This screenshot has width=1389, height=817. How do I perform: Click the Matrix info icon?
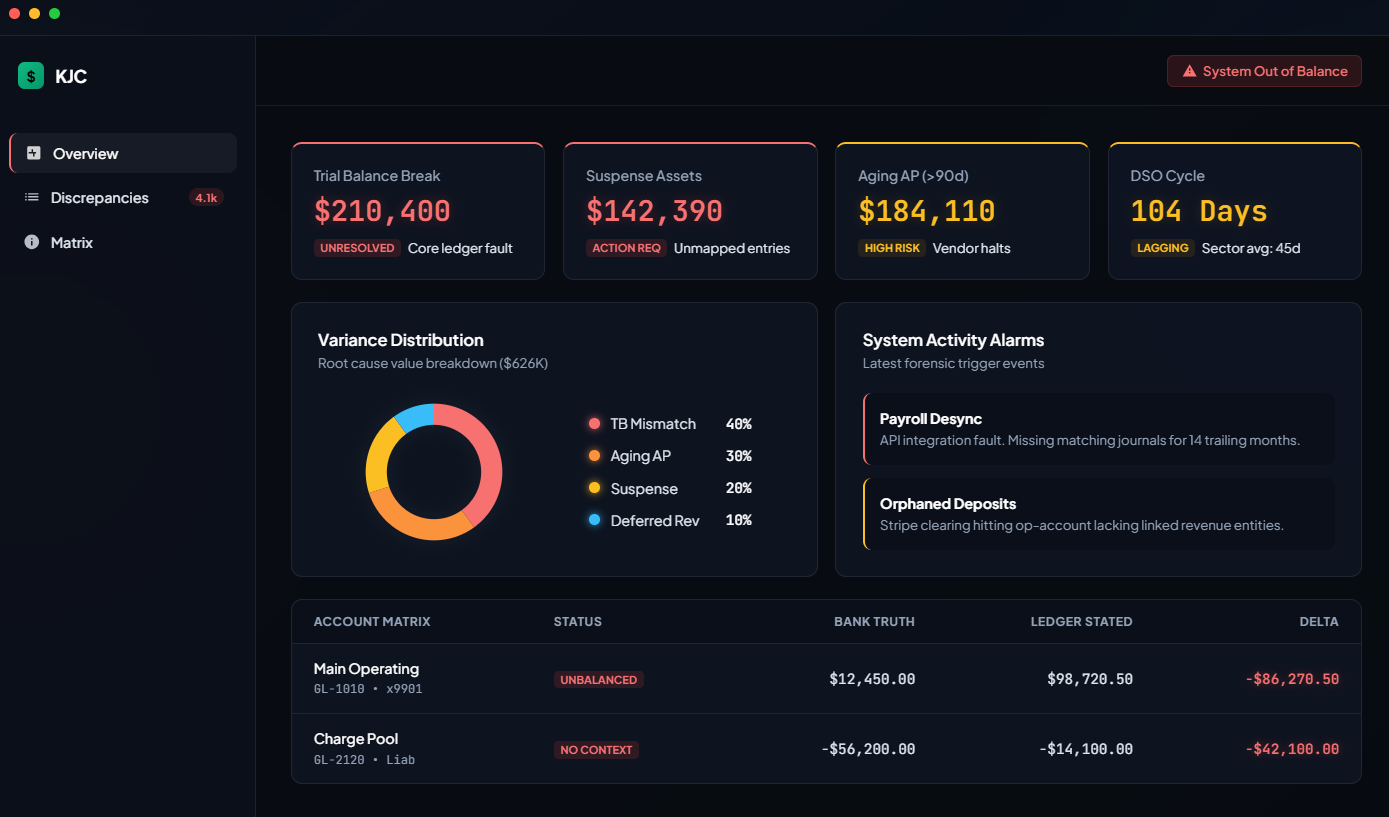click(32, 242)
